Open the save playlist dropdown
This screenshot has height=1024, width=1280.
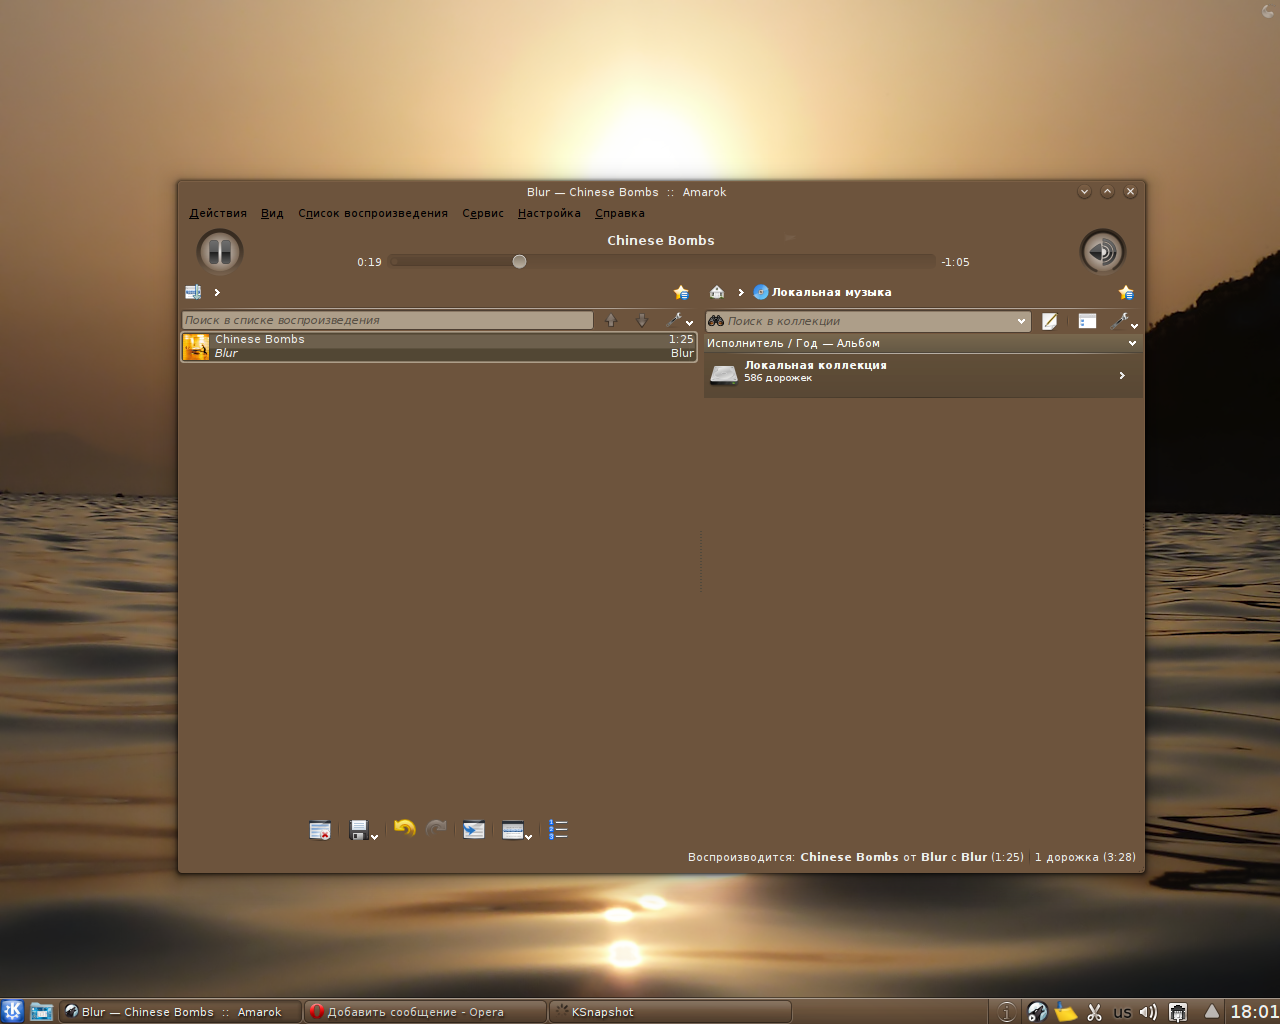click(x=362, y=830)
